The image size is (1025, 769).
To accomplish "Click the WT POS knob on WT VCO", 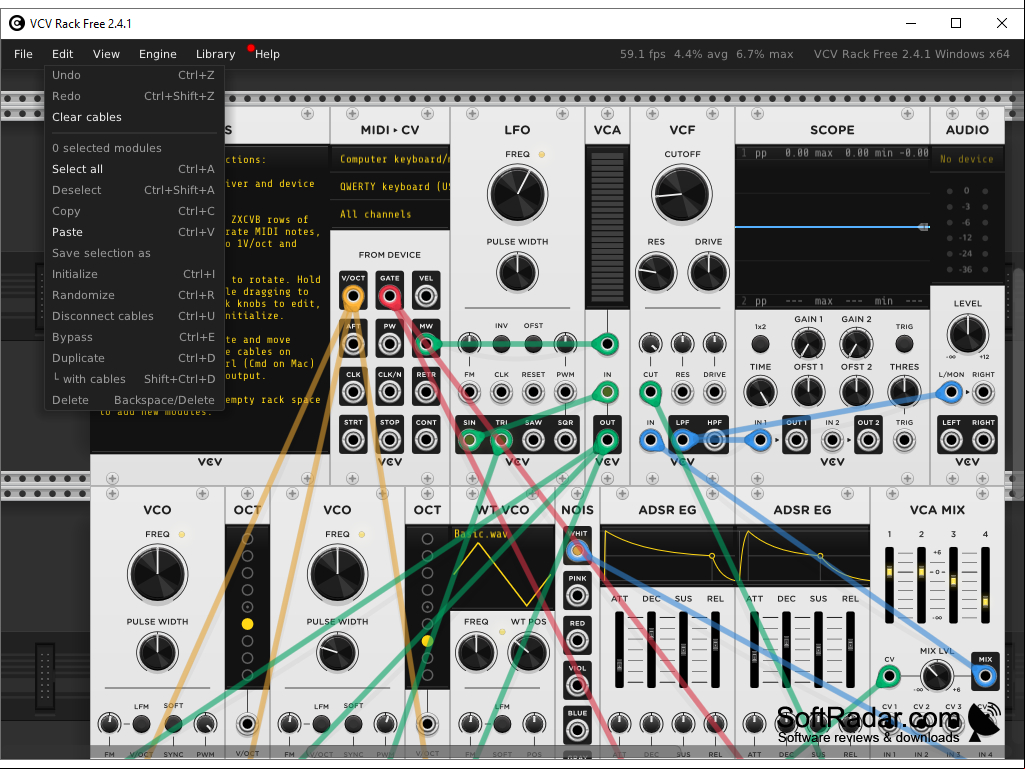I will click(528, 652).
